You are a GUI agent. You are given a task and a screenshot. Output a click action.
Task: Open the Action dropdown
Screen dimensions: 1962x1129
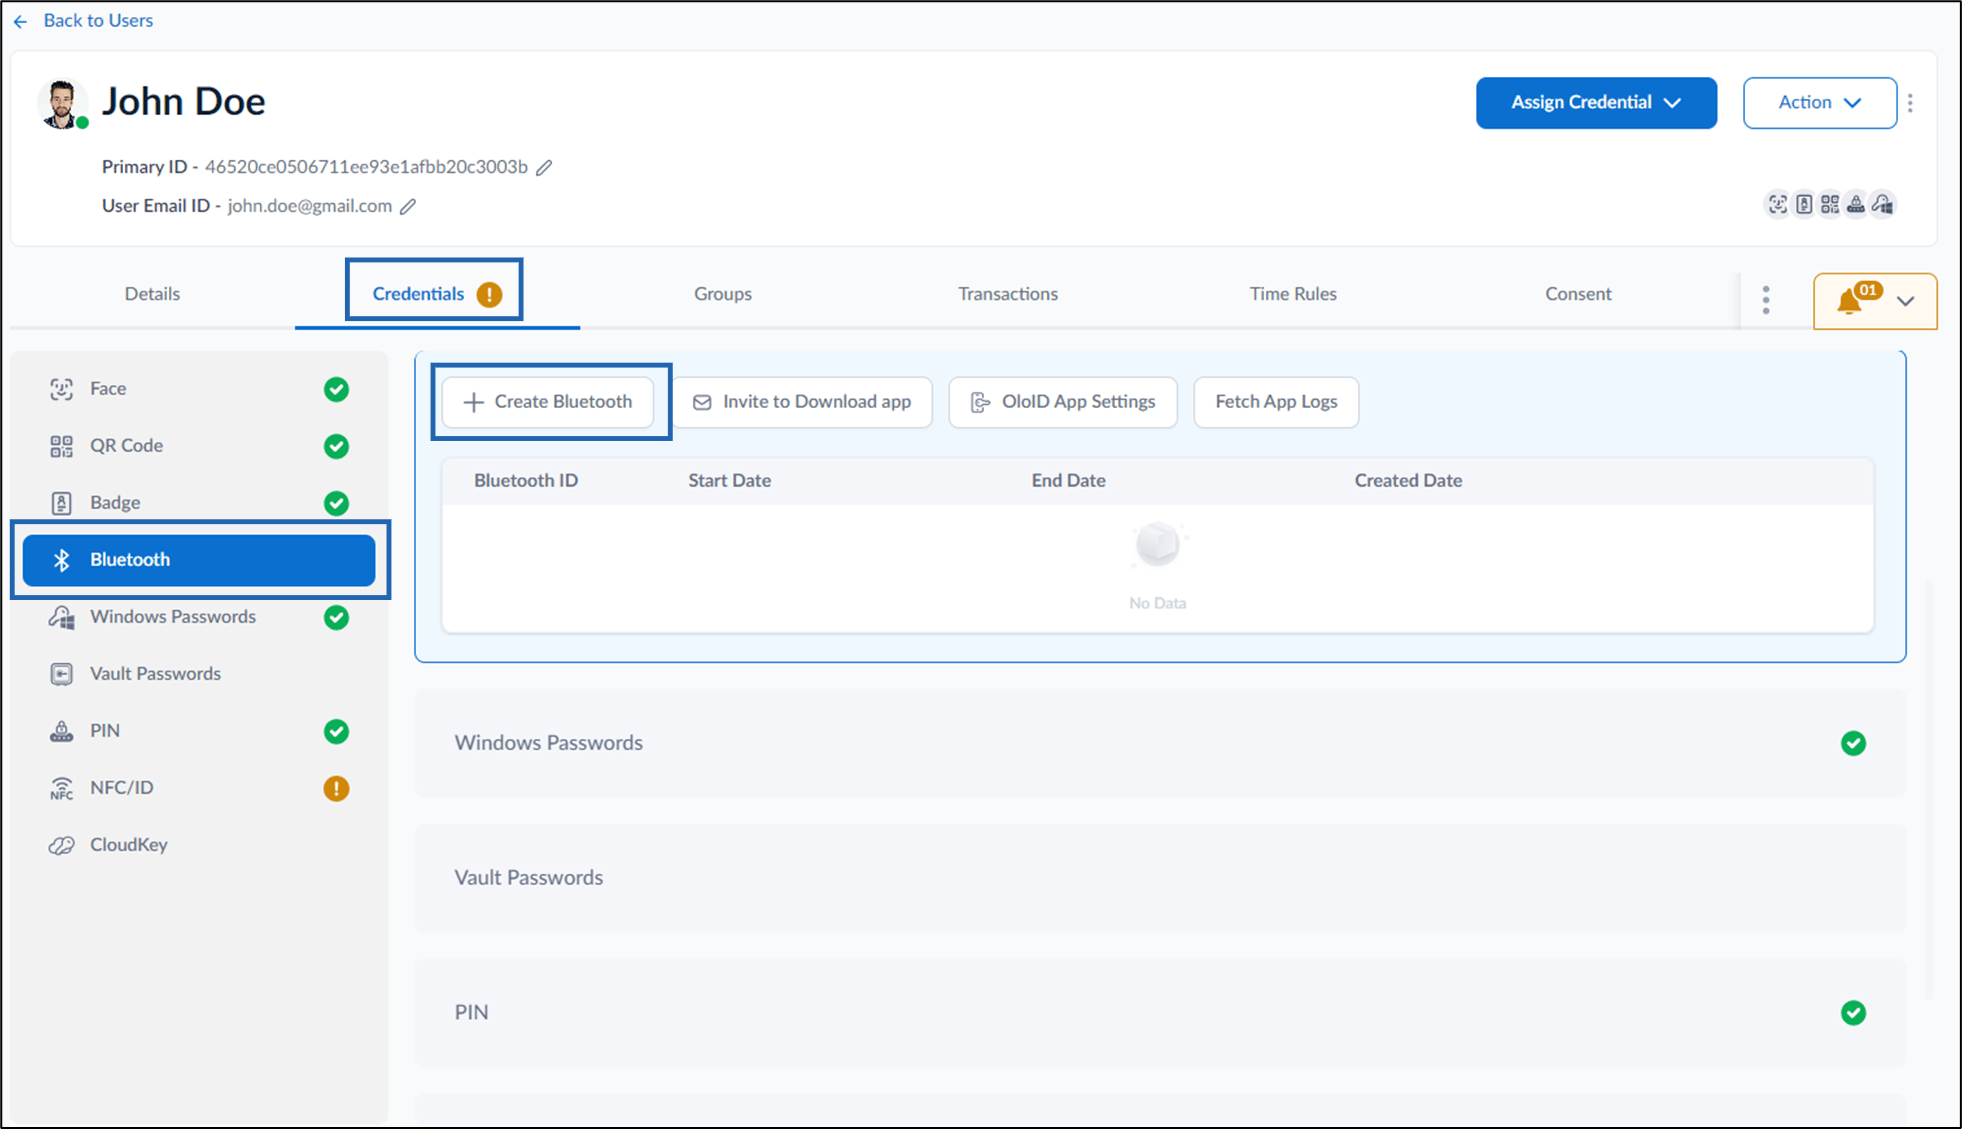coord(1819,103)
